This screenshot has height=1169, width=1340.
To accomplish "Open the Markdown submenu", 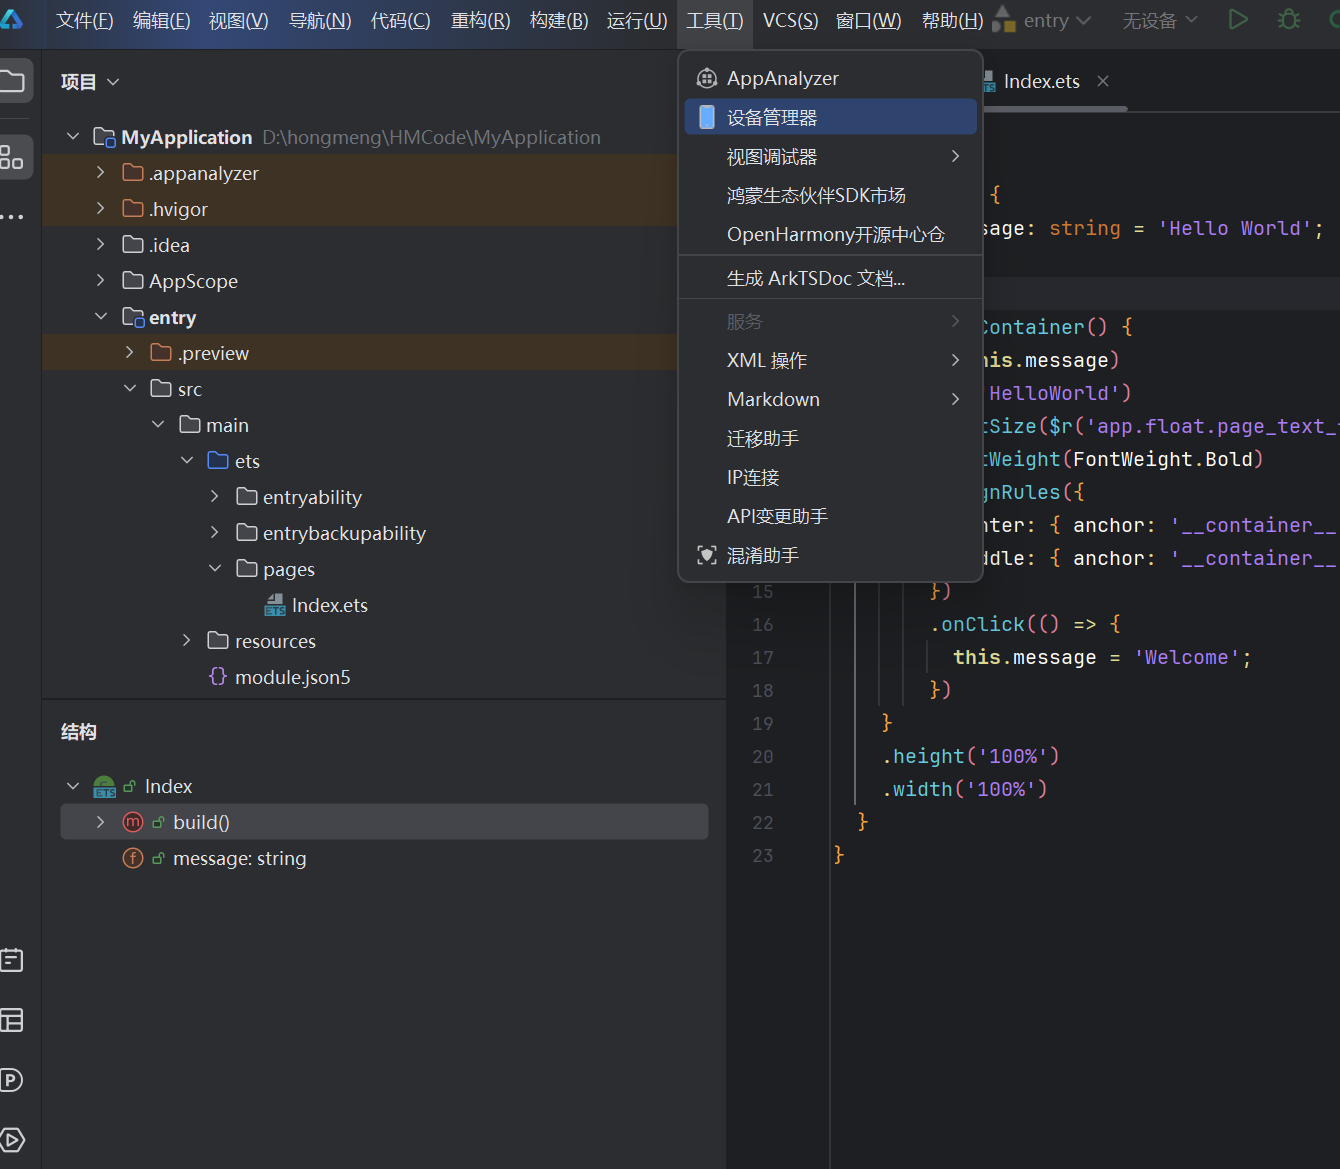I will pos(831,399).
